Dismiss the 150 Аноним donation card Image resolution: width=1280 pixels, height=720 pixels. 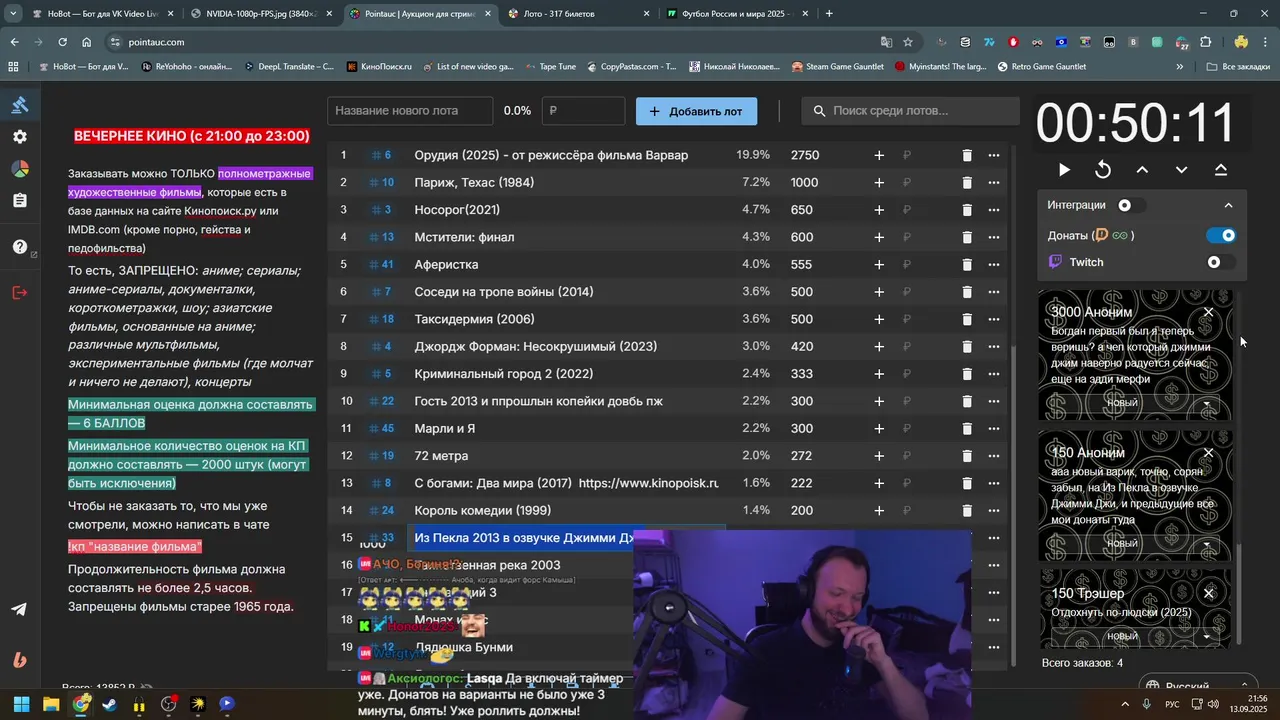click(1208, 453)
